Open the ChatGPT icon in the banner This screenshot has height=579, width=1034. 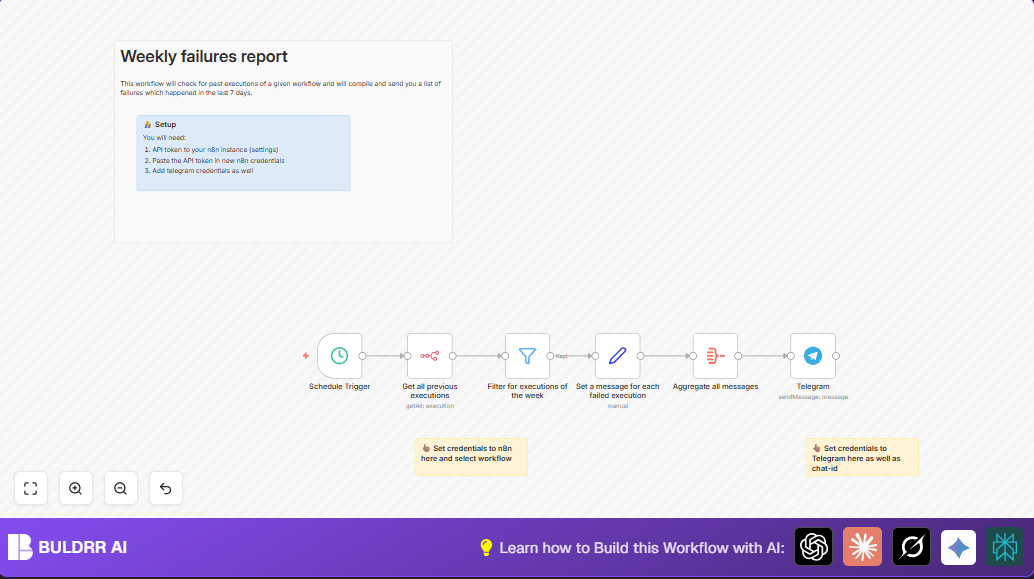(x=813, y=547)
